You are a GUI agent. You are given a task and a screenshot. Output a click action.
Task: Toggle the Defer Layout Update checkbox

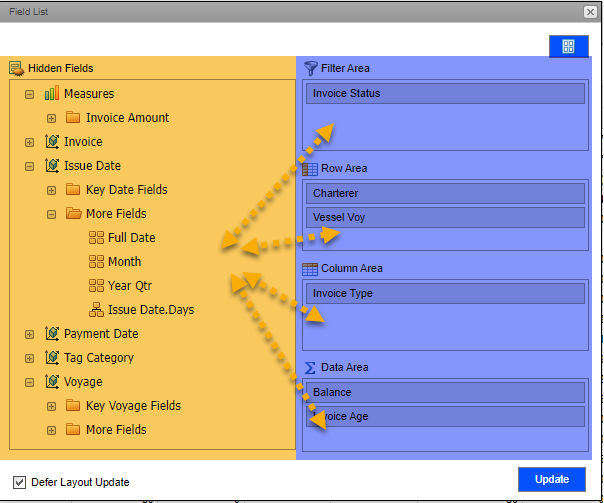[19, 482]
